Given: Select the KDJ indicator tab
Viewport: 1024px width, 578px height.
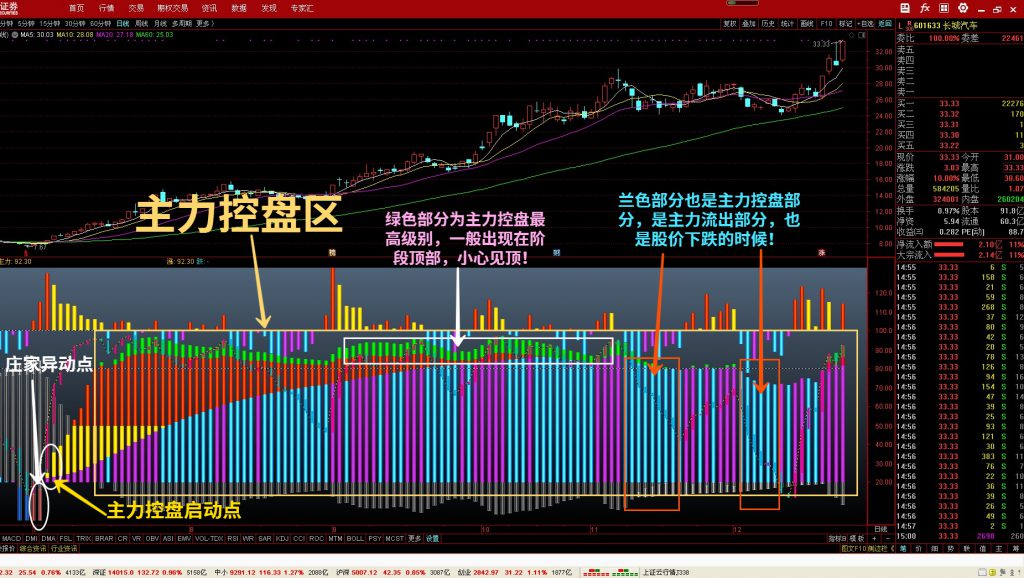Looking at the screenshot, I should click(282, 538).
